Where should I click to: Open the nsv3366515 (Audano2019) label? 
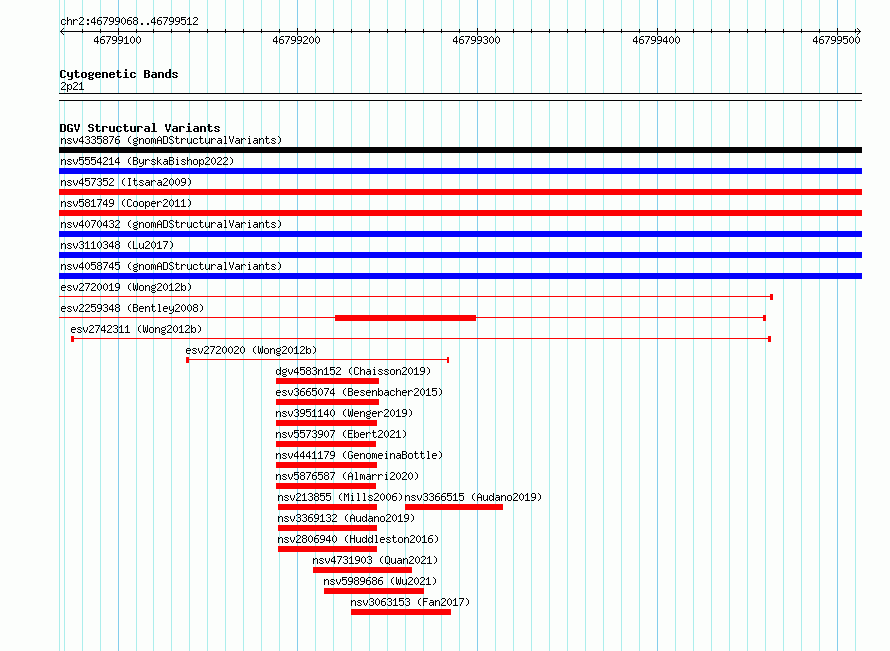[473, 497]
